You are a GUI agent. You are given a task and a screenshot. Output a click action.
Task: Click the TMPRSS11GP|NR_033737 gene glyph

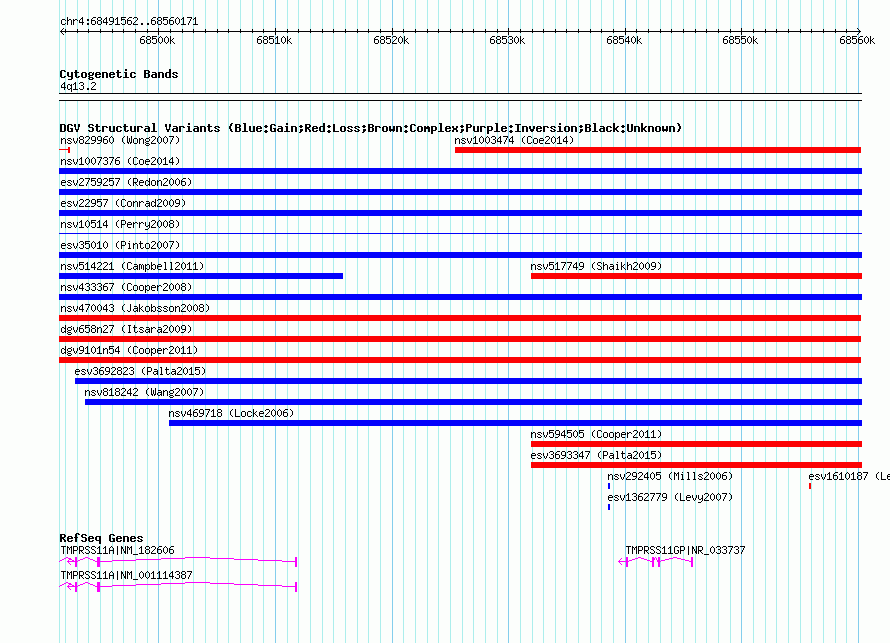click(656, 562)
